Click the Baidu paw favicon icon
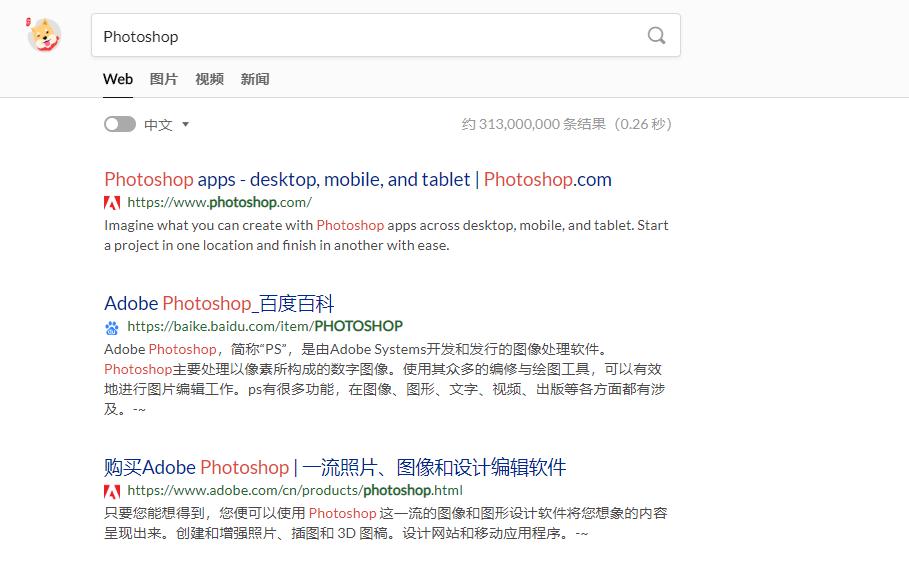 (112, 327)
